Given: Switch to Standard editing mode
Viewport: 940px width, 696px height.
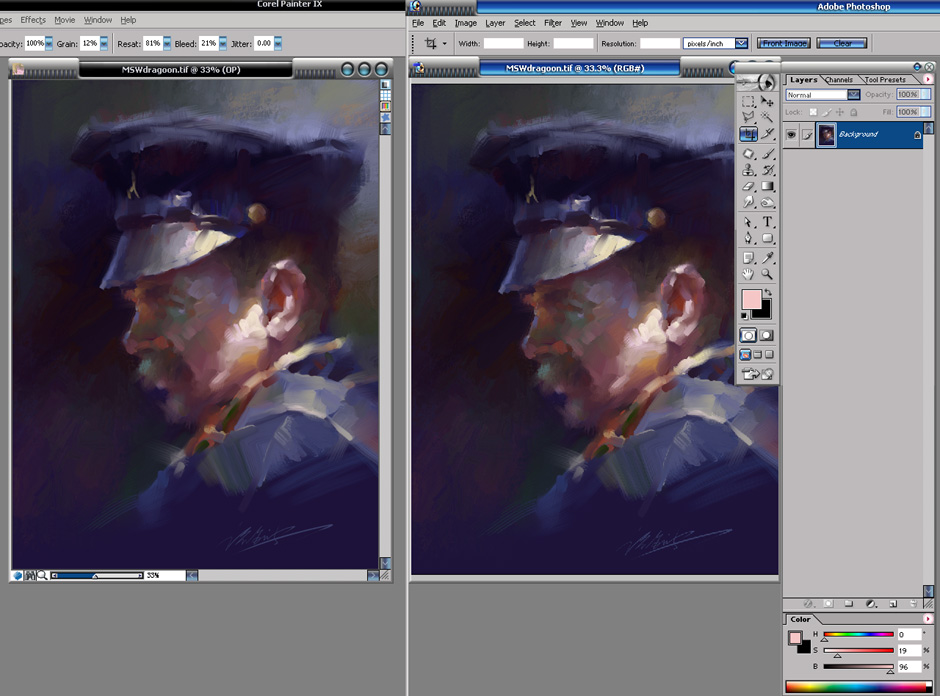Looking at the screenshot, I should (x=748, y=336).
